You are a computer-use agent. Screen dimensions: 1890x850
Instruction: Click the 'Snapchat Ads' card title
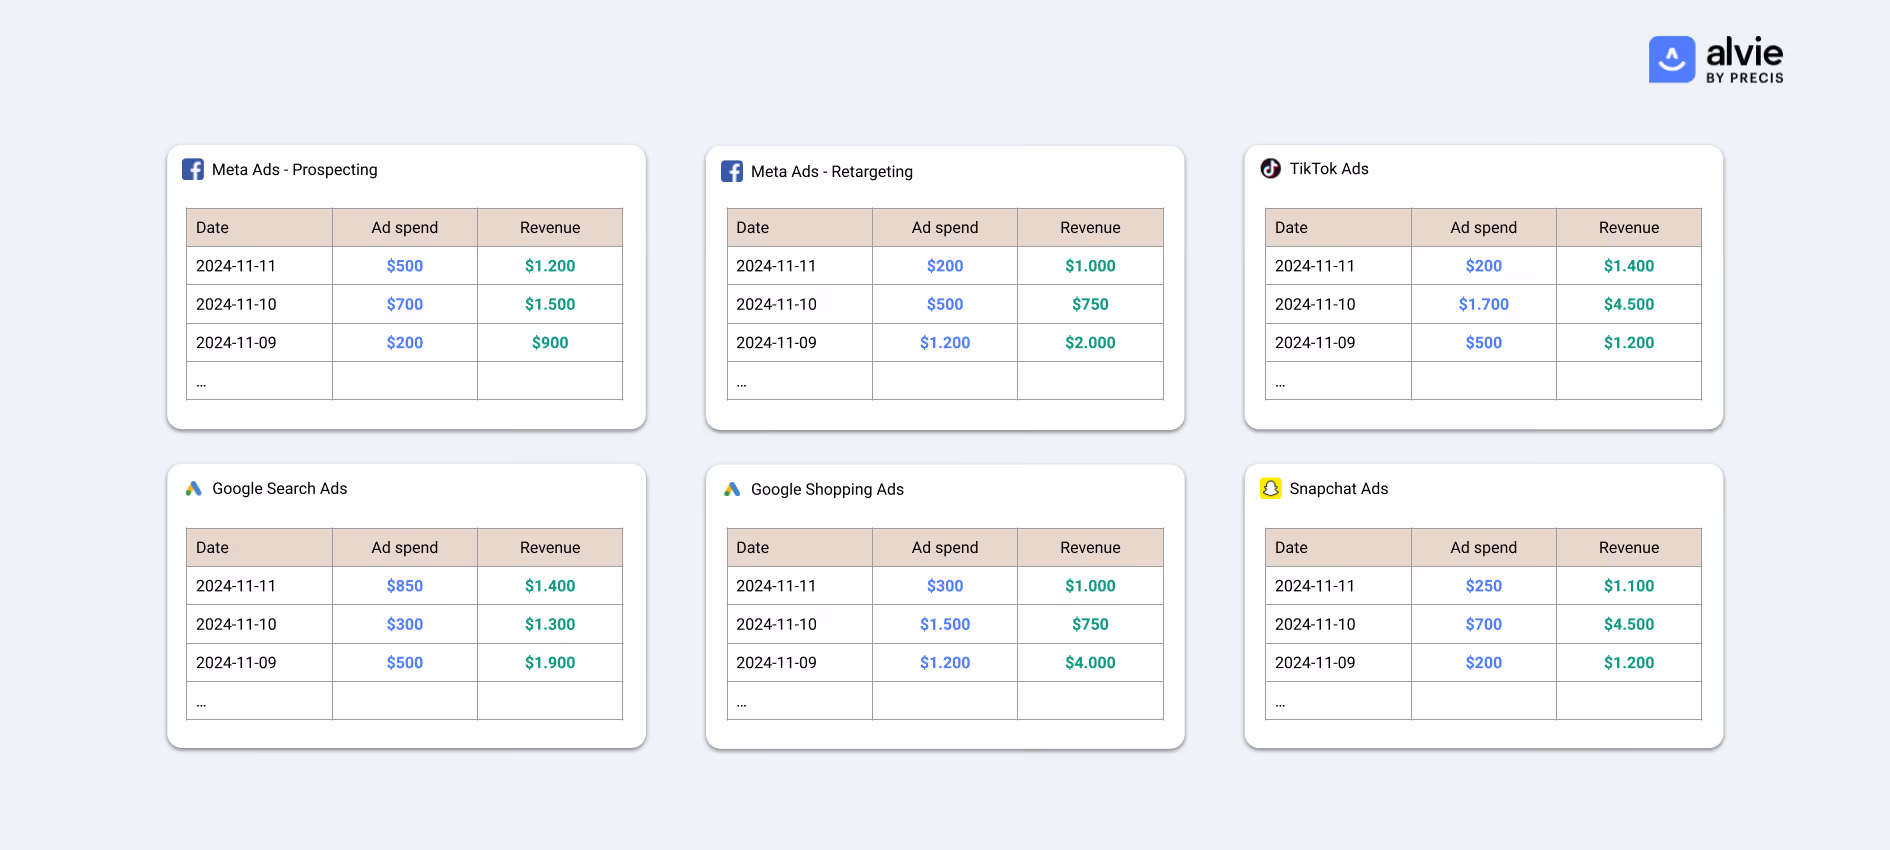coord(1339,489)
